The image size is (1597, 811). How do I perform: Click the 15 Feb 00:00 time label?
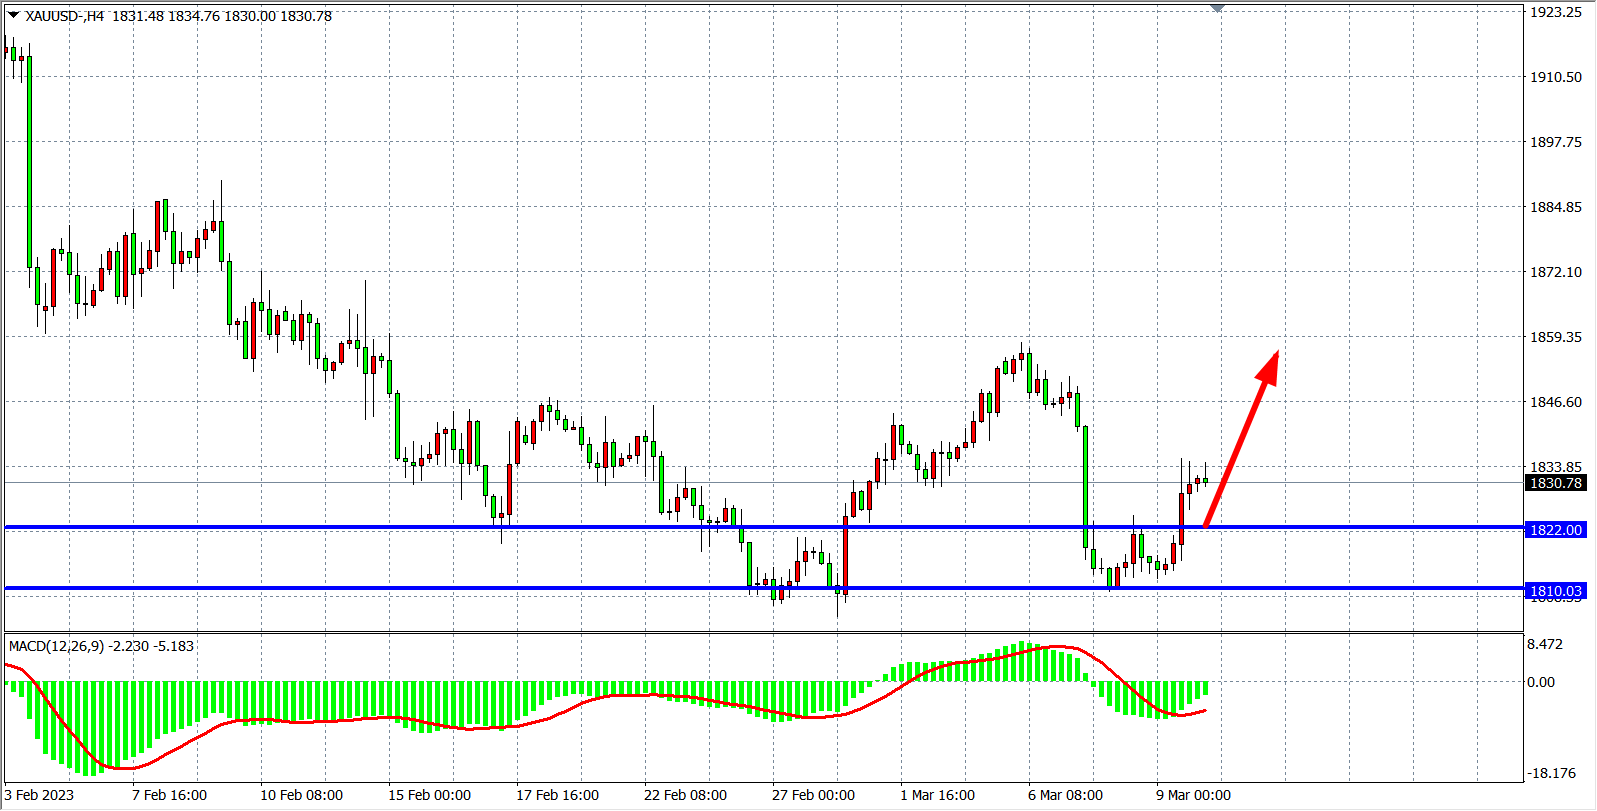pyautogui.click(x=429, y=795)
